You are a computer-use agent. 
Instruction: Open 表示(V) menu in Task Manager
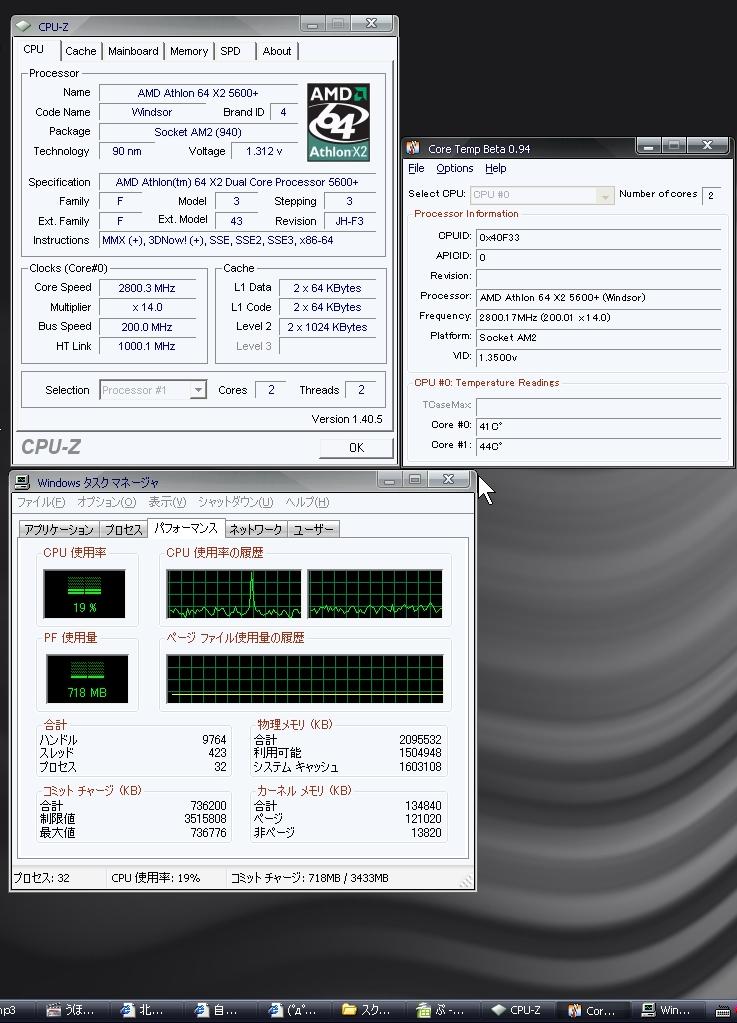[167, 502]
